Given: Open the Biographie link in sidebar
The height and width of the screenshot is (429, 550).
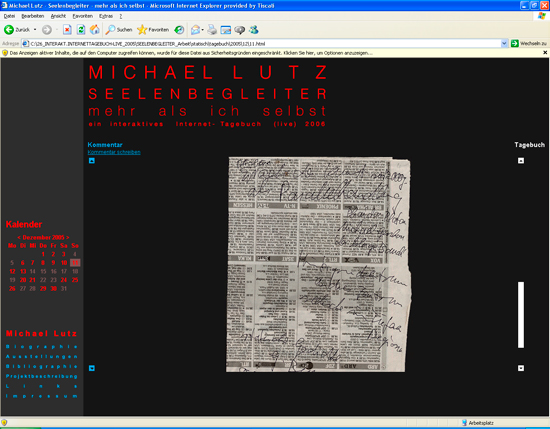Looking at the screenshot, I should pos(41,347).
